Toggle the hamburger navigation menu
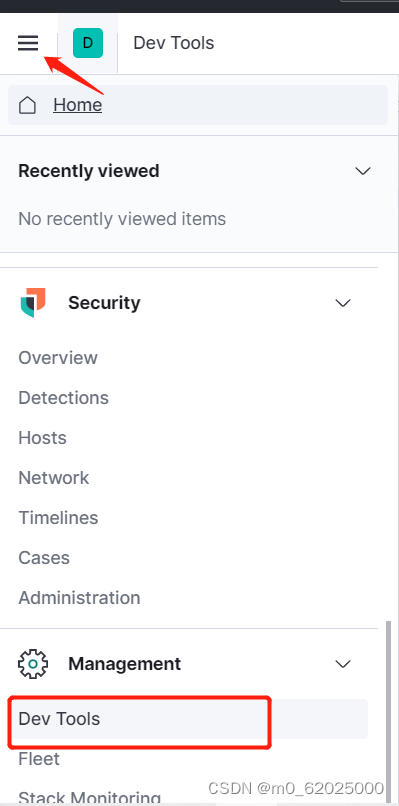 28,43
